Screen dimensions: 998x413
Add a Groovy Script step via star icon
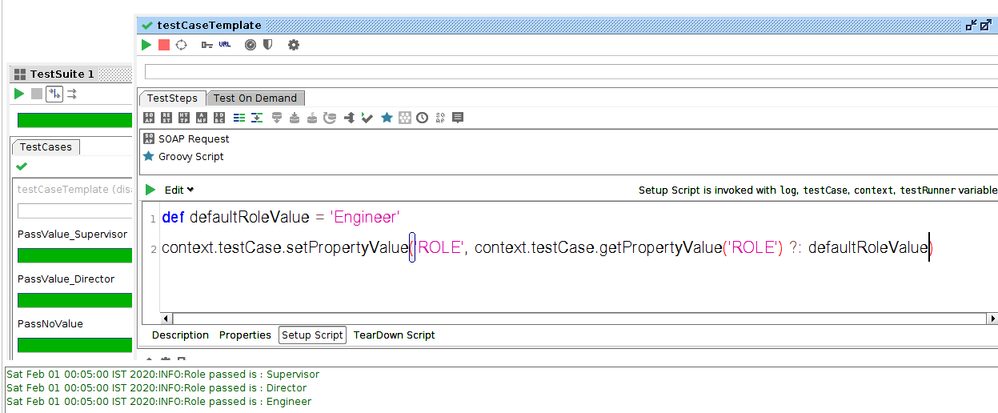[387, 118]
